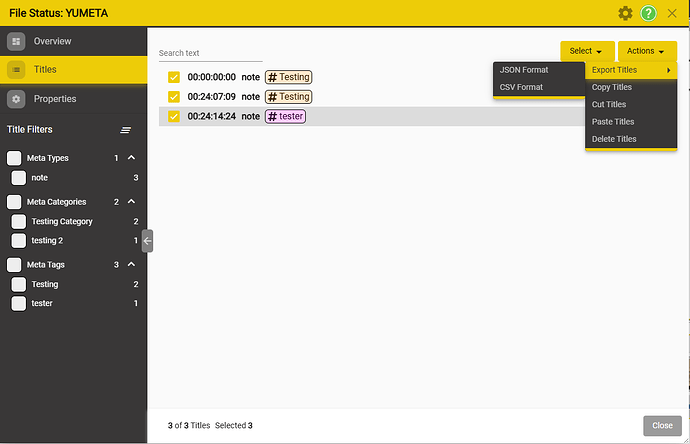This screenshot has height=444, width=690.
Task: Click the Search text input field
Action: (x=210, y=53)
